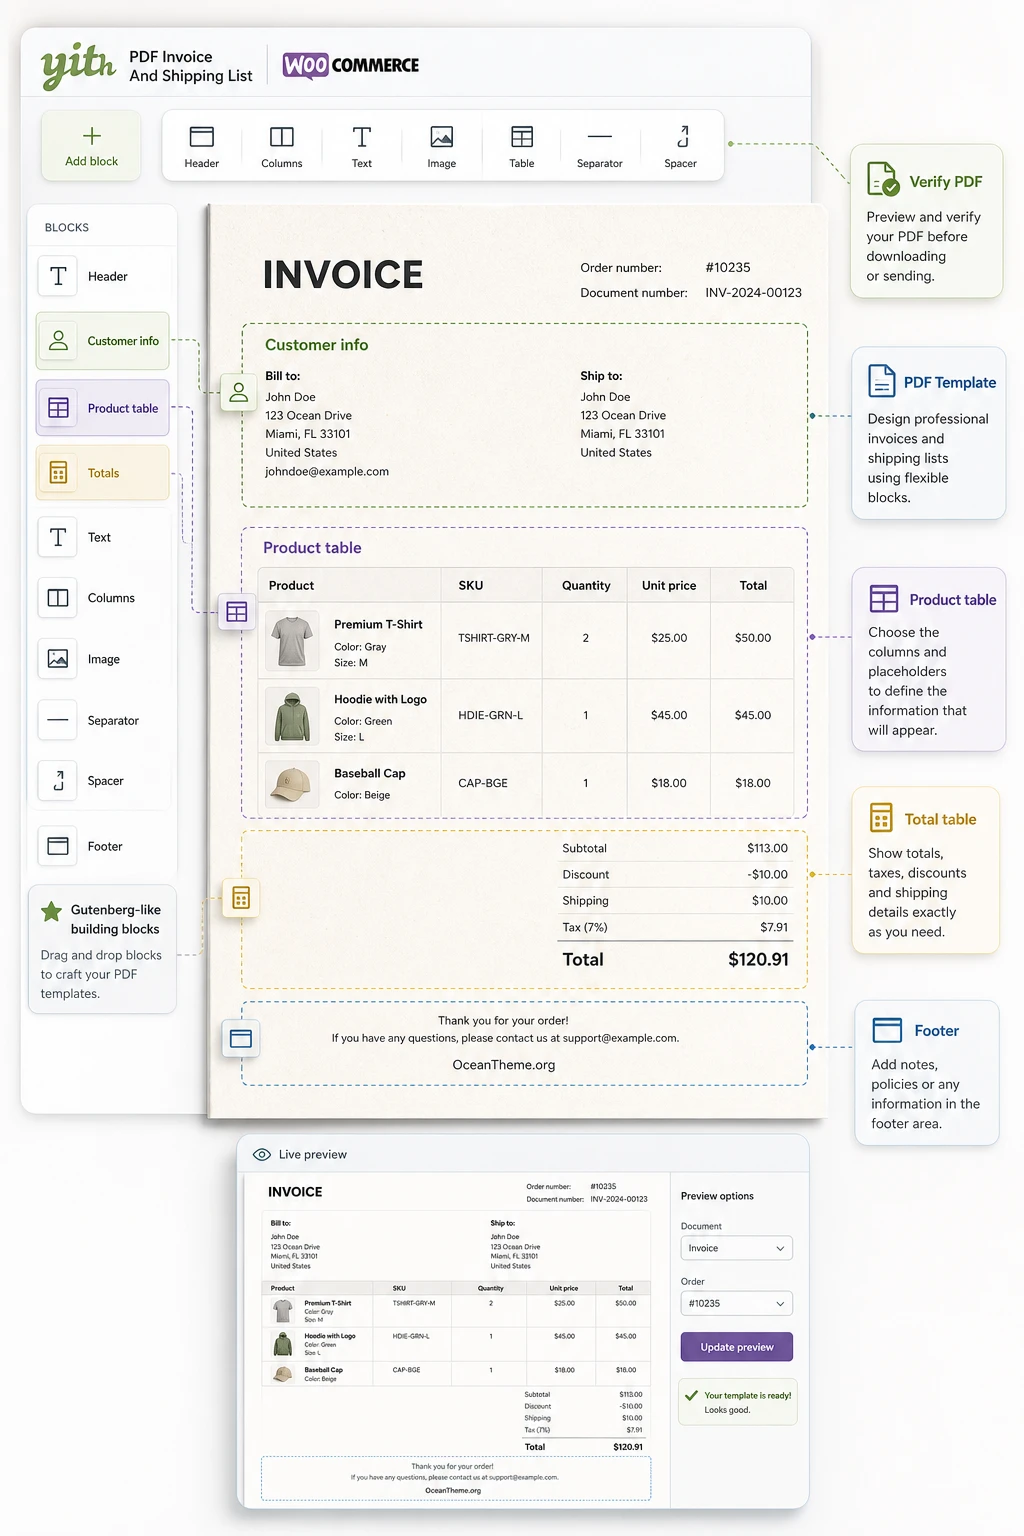This screenshot has height=1536, width=1024.
Task: Click SKU HDIE-GRN-L cell in main editor
Action: pyautogui.click(x=490, y=716)
